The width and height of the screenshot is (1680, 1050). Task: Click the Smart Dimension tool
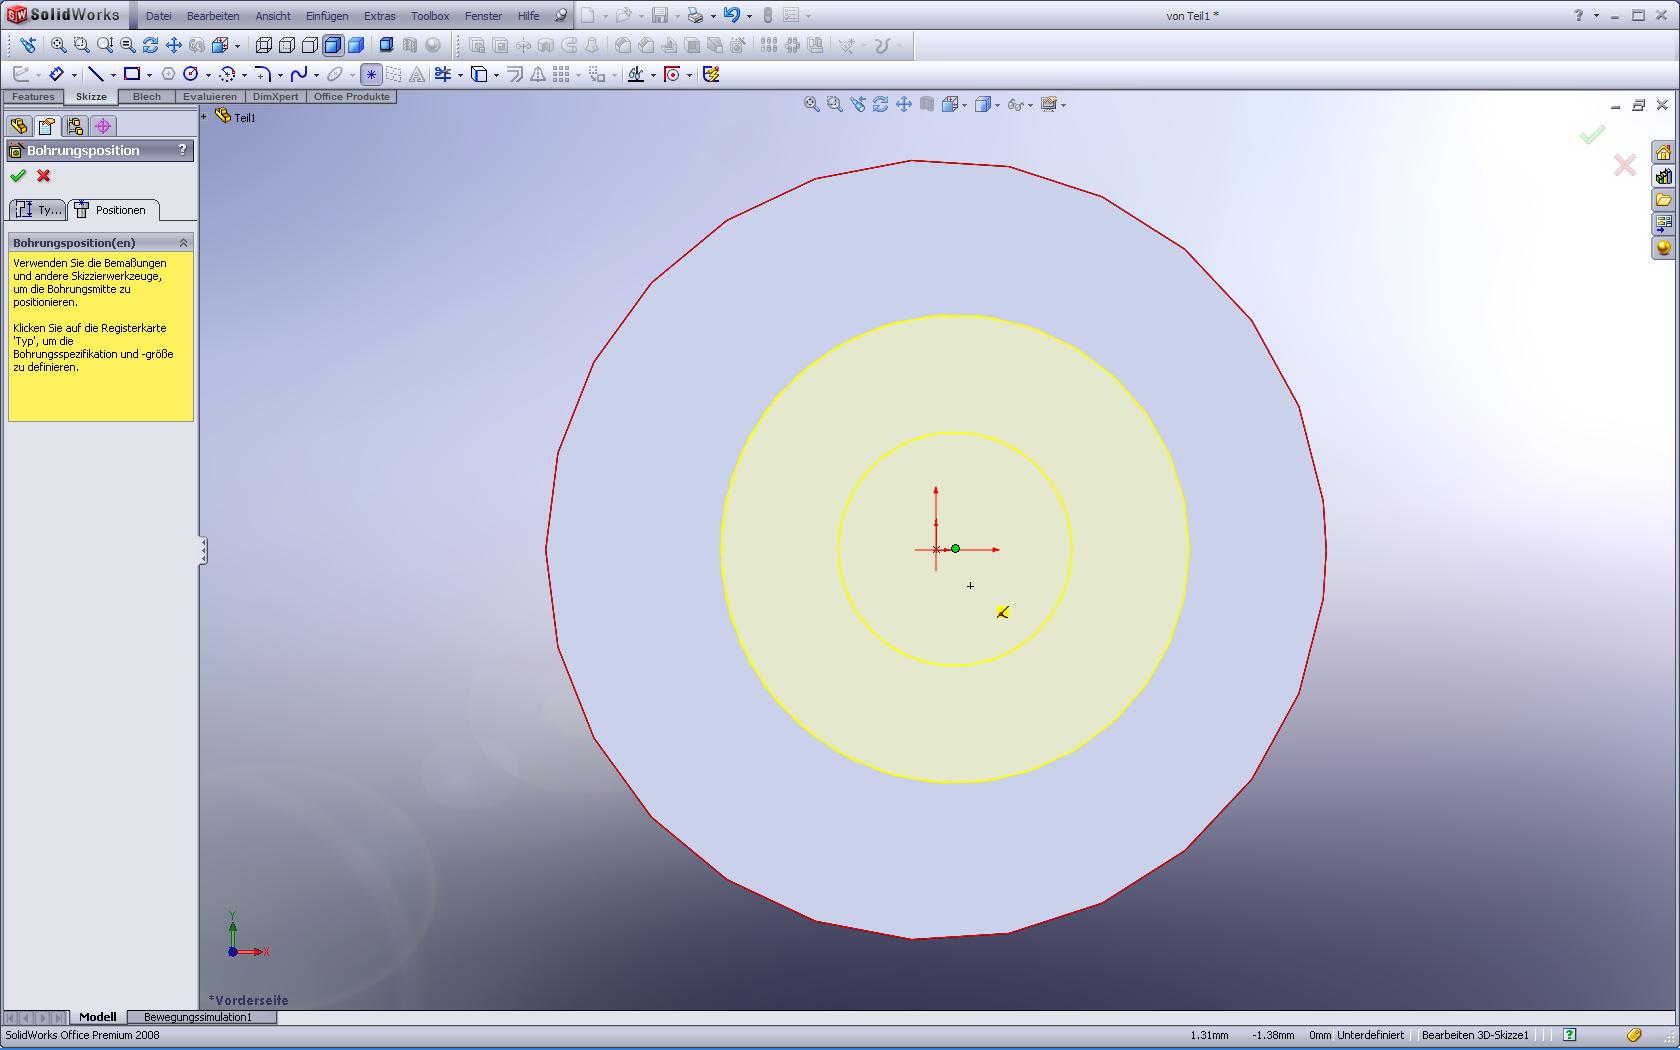coord(56,74)
